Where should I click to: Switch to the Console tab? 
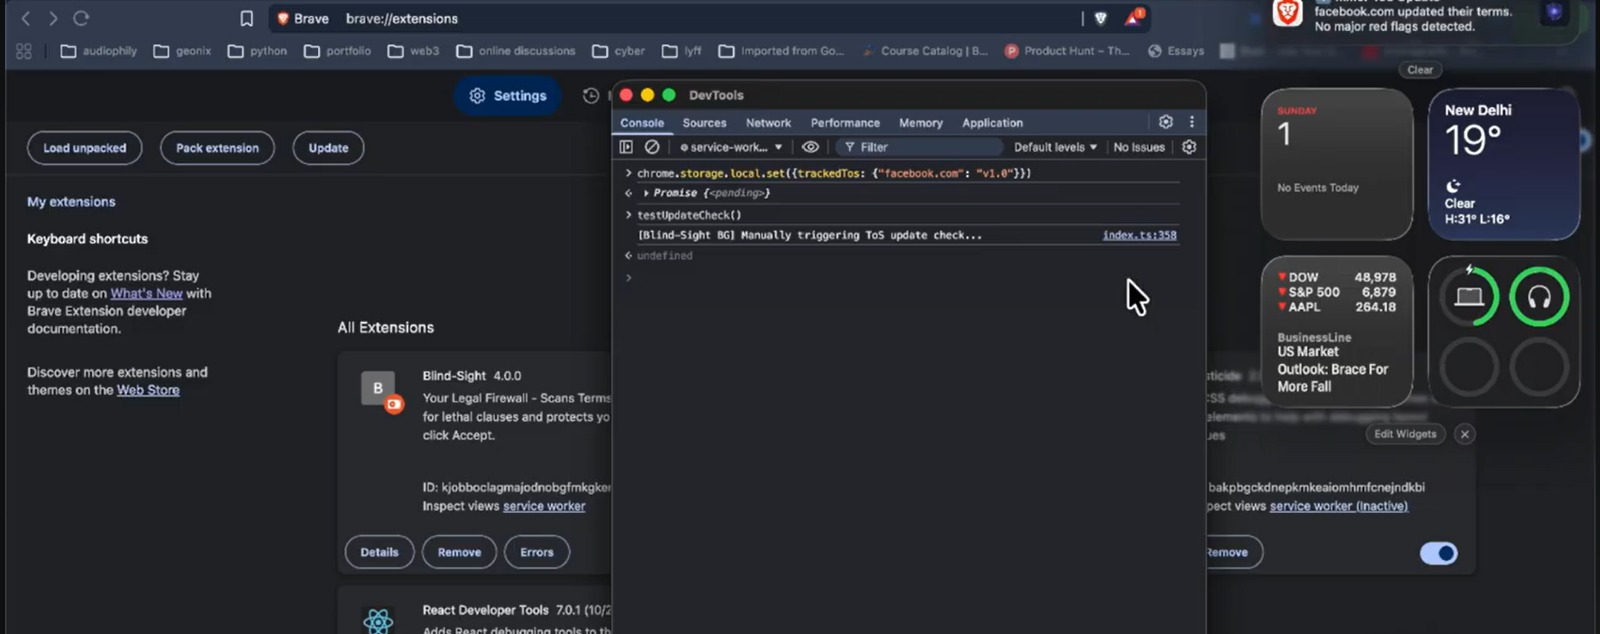tap(642, 123)
